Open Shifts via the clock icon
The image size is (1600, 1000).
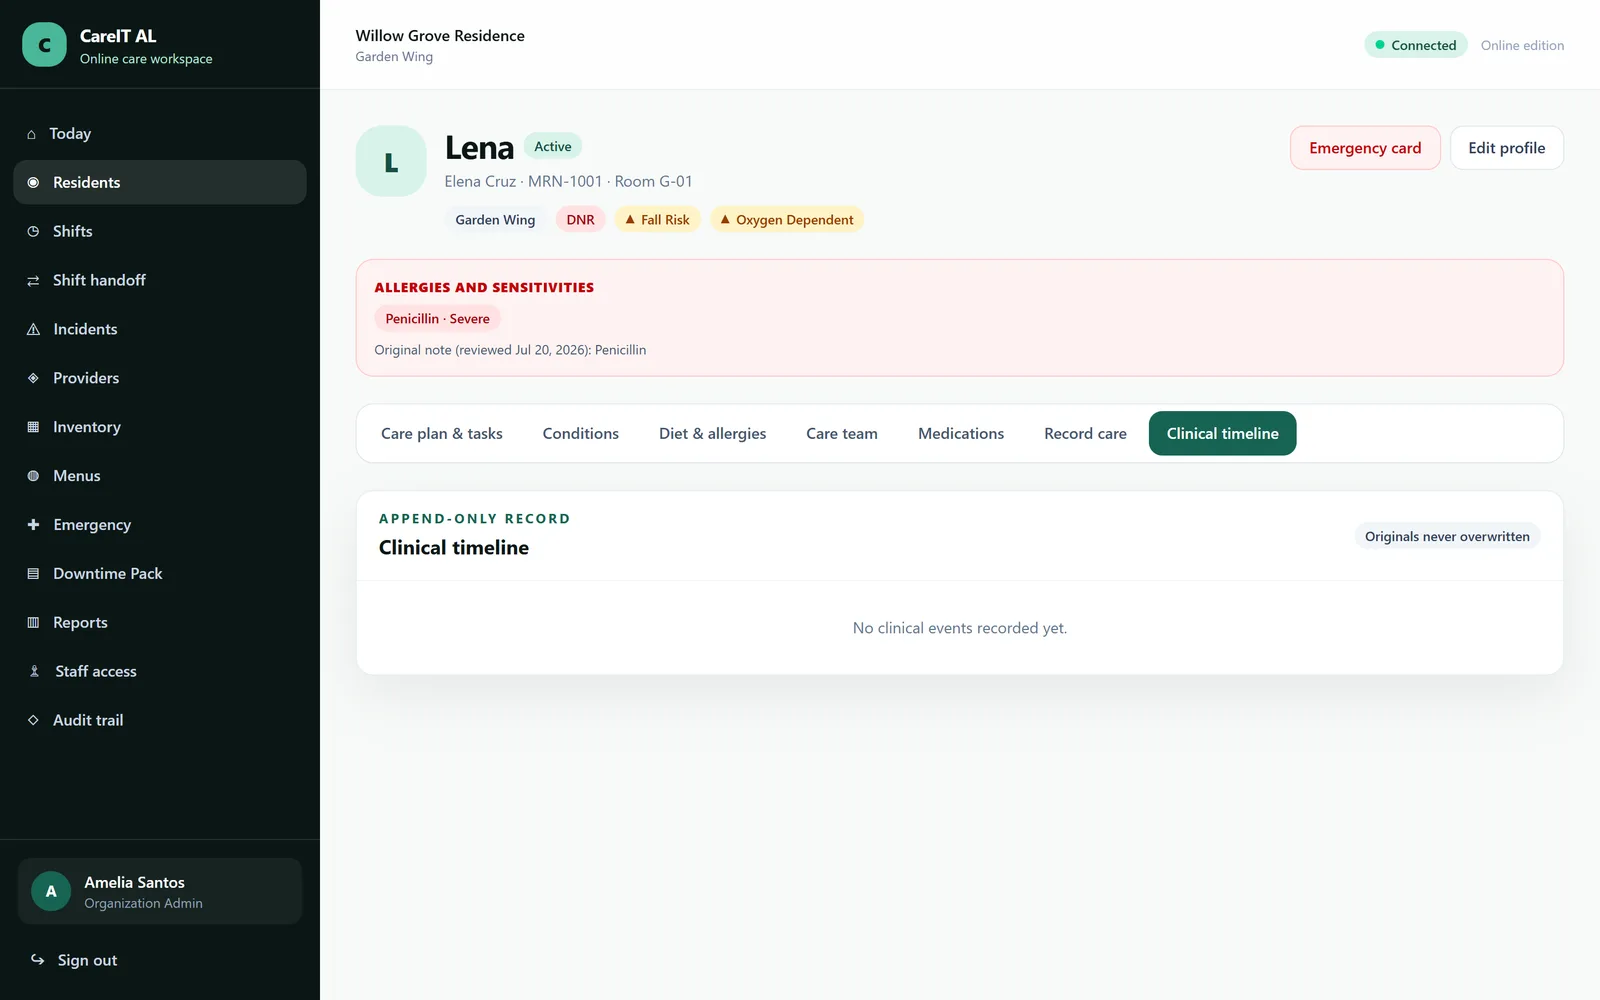tap(33, 231)
